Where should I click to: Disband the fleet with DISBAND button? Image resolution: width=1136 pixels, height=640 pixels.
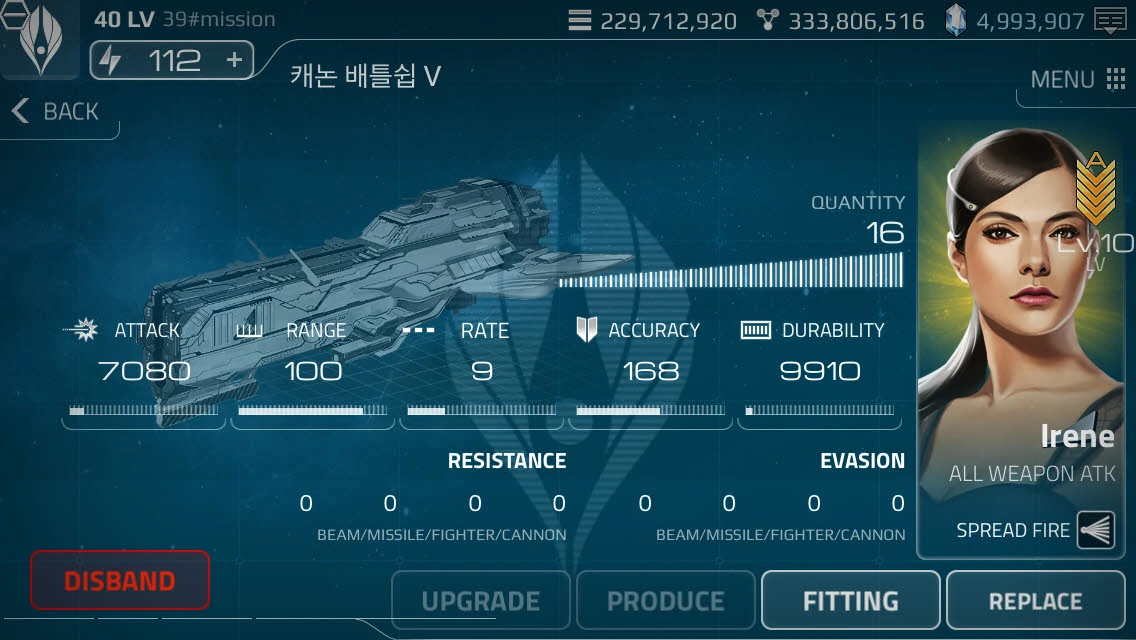click(120, 580)
